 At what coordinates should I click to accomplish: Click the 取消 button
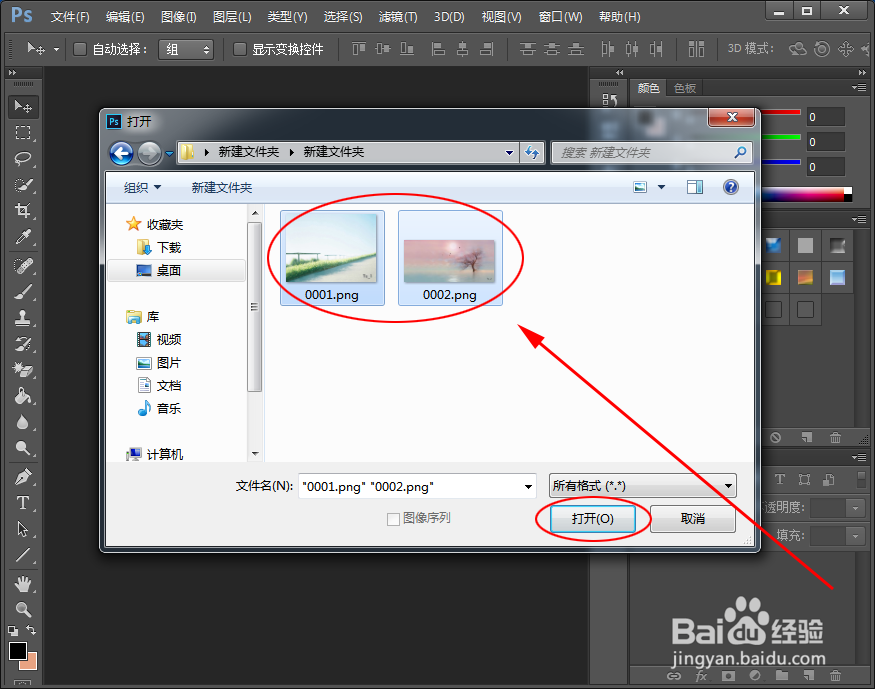(x=693, y=519)
